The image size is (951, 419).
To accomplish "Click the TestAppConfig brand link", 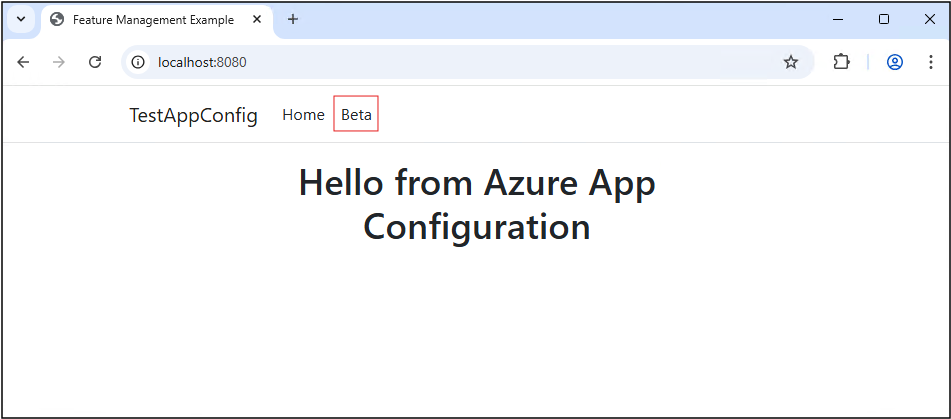I will click(x=193, y=115).
